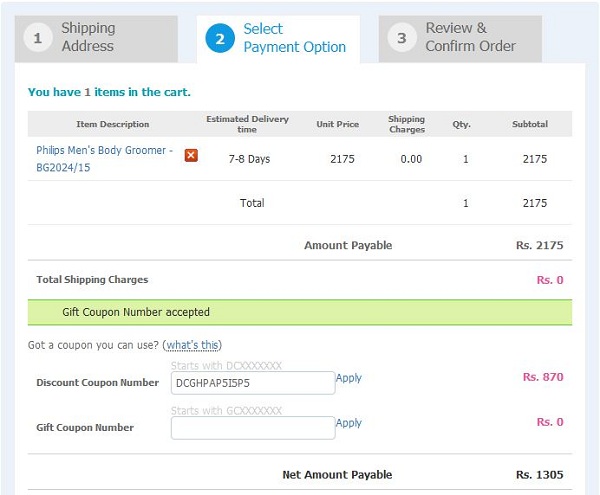Click the step 3 number circle
The image size is (600, 495).
(402, 37)
